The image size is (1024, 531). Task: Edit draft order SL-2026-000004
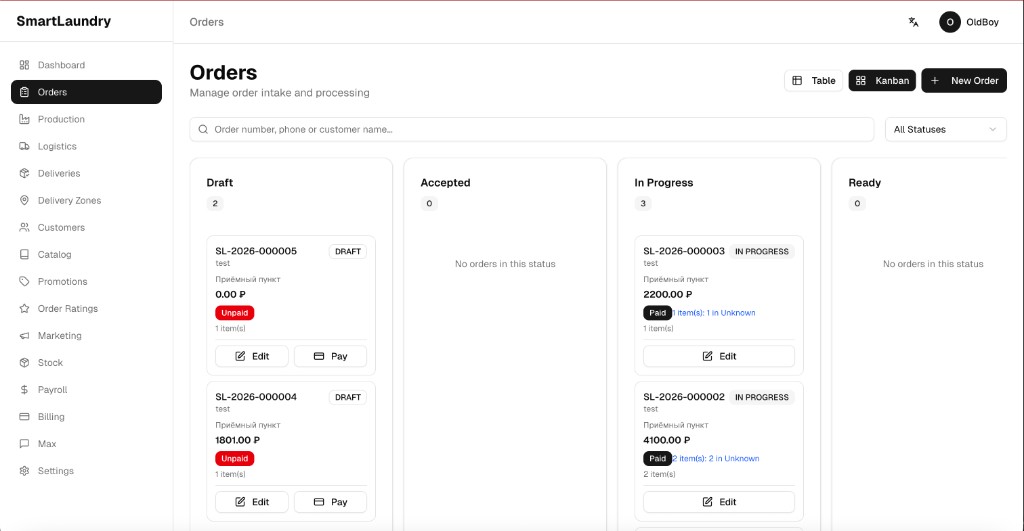[252, 502]
